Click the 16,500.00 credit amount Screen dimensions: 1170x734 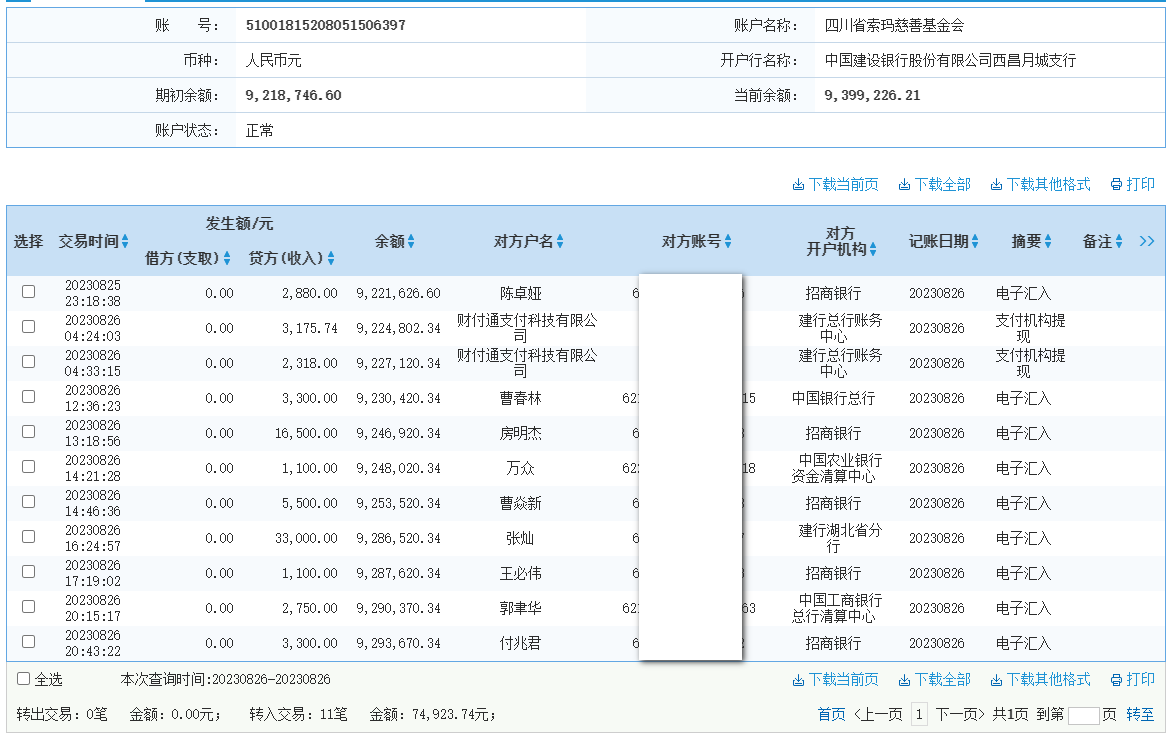click(306, 433)
